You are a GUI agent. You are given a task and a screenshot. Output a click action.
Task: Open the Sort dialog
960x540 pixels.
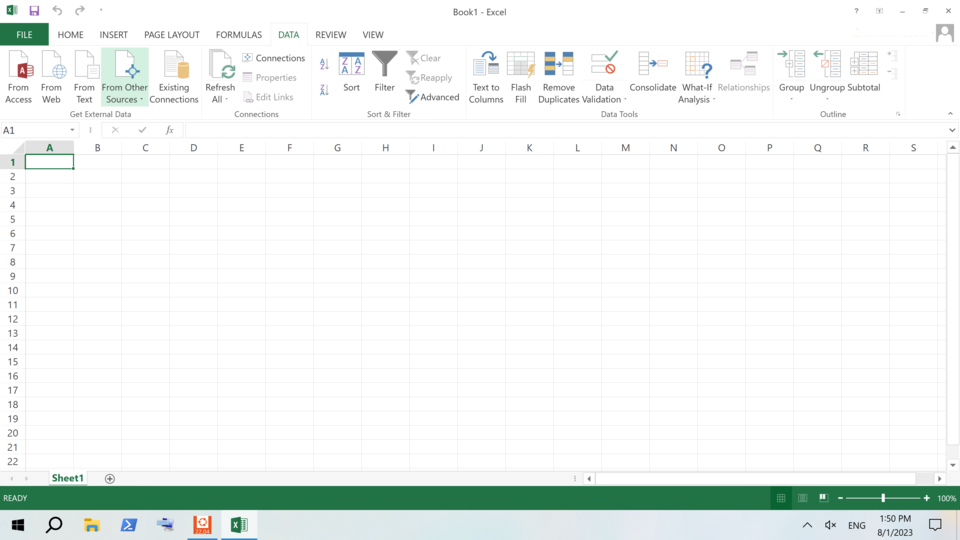click(x=351, y=73)
